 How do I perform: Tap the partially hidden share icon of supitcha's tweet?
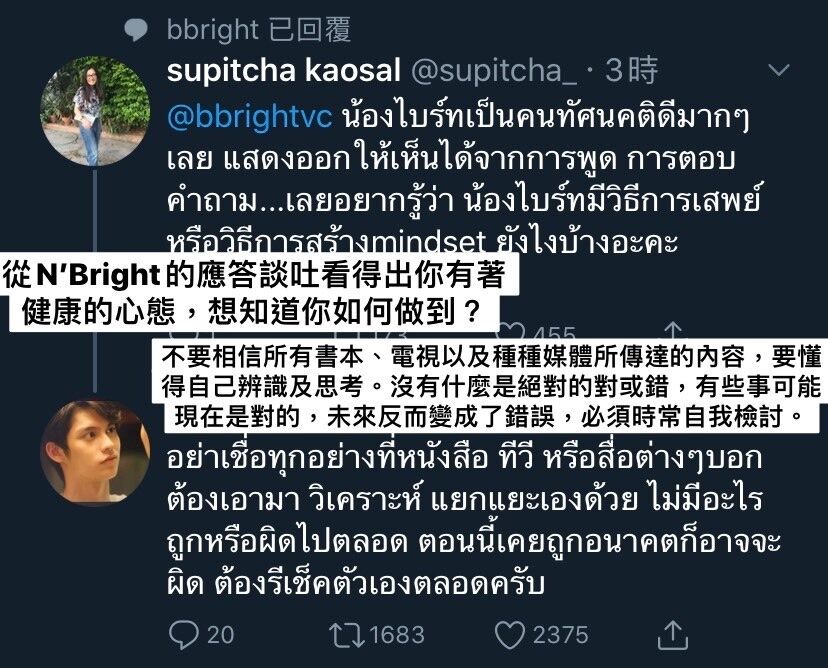click(672, 330)
